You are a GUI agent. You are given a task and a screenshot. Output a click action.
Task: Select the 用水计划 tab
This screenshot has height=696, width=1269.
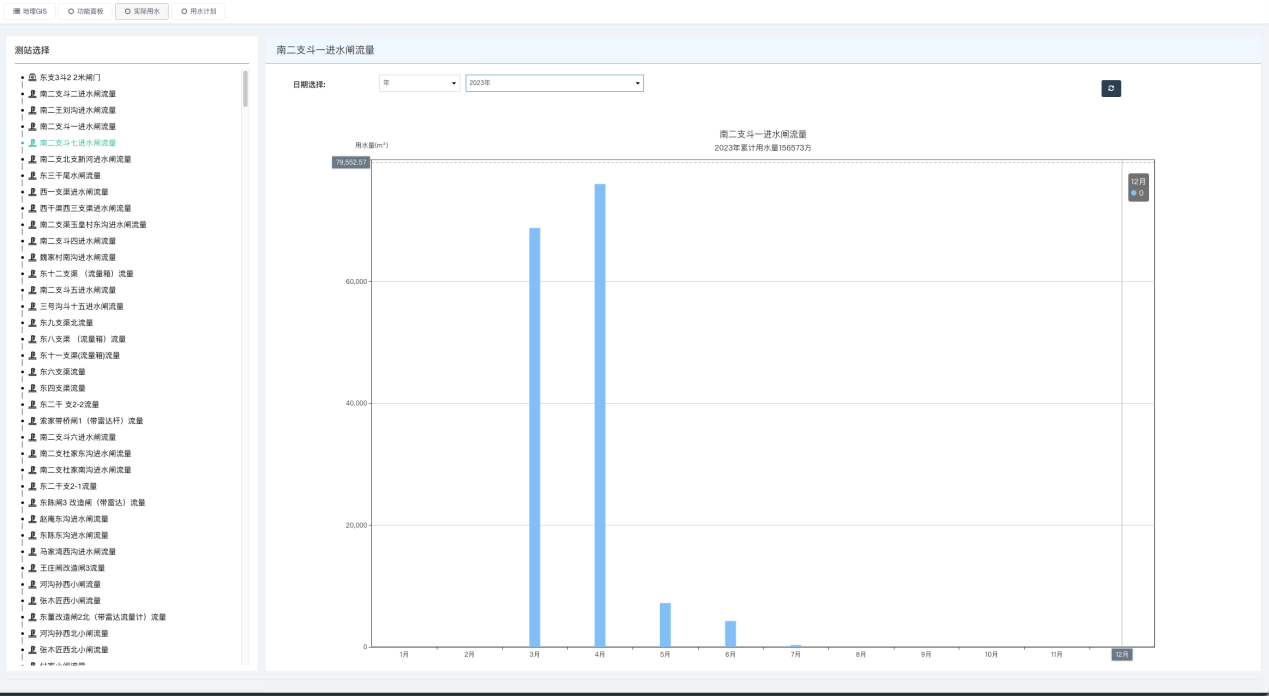coord(196,11)
